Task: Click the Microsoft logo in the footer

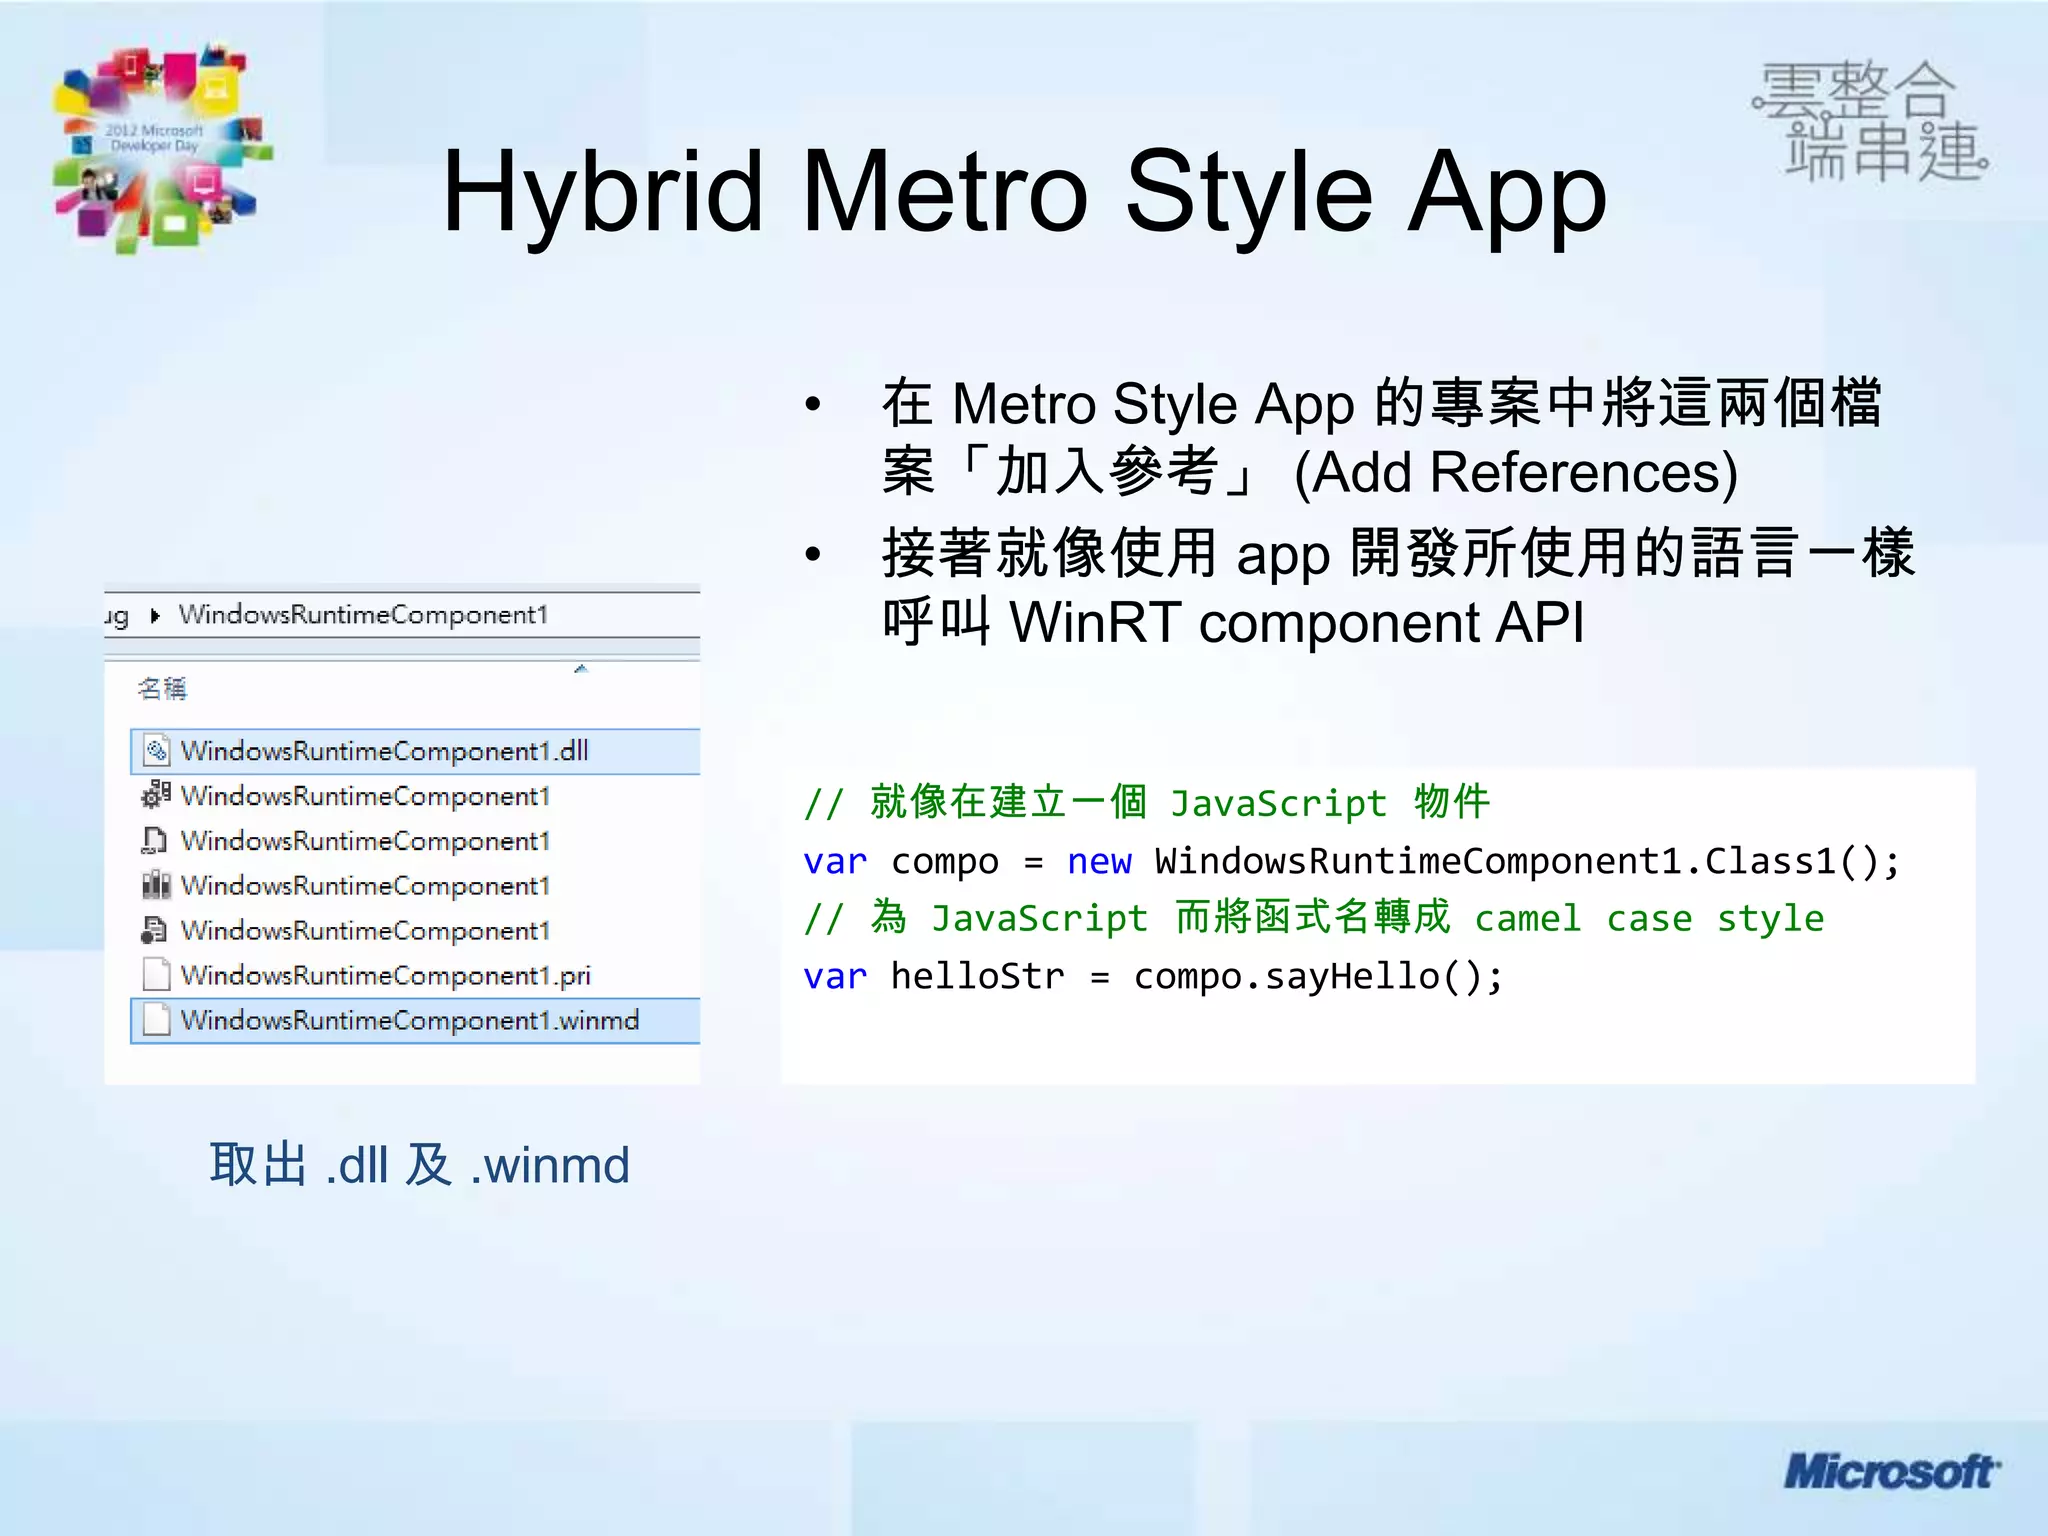Action: [1890, 1472]
